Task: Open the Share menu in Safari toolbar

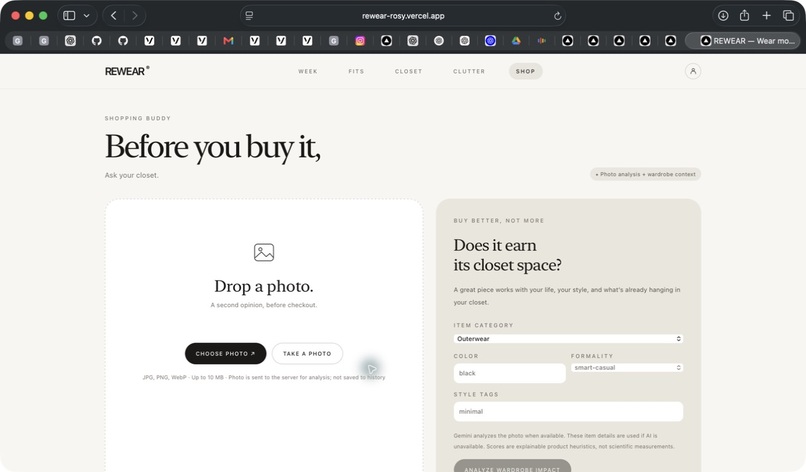Action: (744, 15)
